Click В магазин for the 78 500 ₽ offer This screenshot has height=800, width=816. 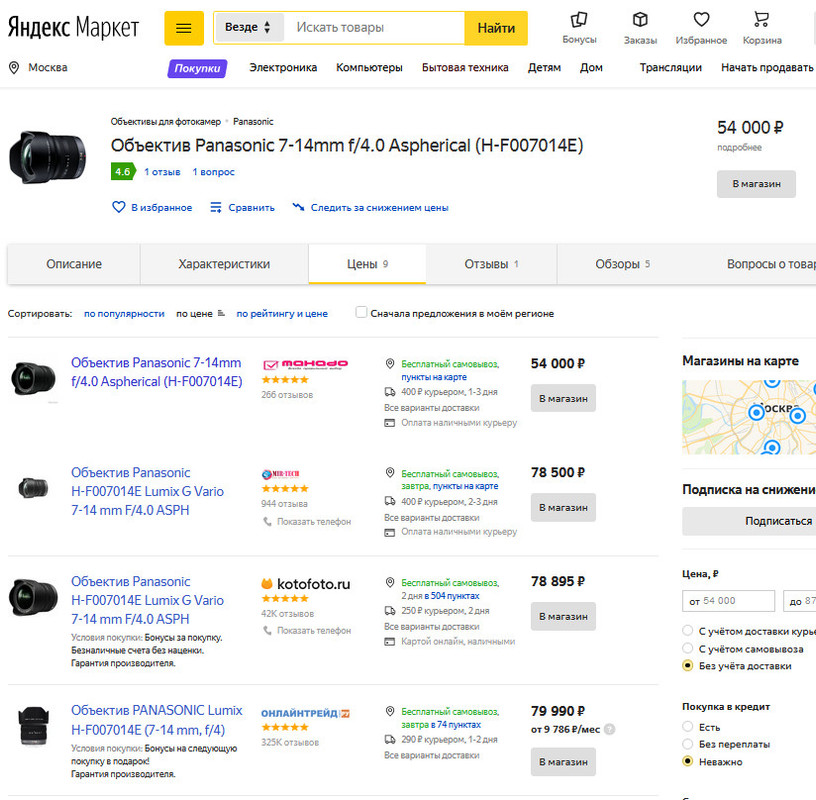click(x=563, y=507)
